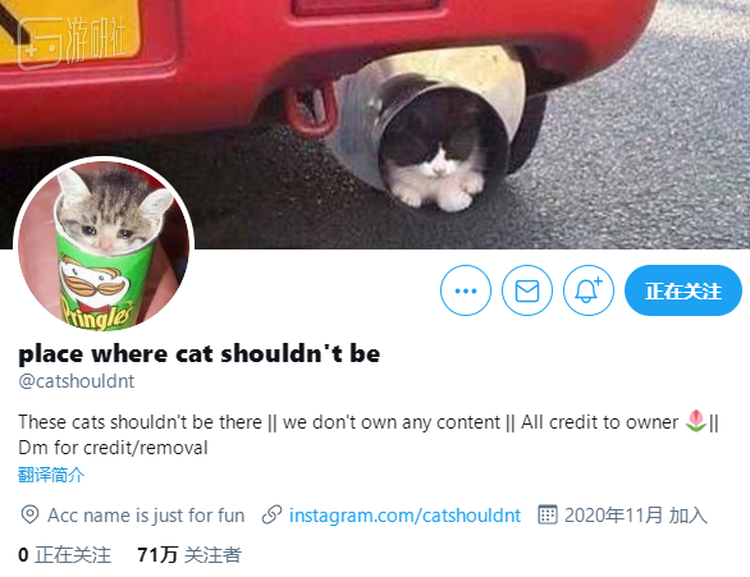The height and width of the screenshot is (577, 750).
Task: Click the 2020年11月 加入 join date text
Action: (x=636, y=515)
